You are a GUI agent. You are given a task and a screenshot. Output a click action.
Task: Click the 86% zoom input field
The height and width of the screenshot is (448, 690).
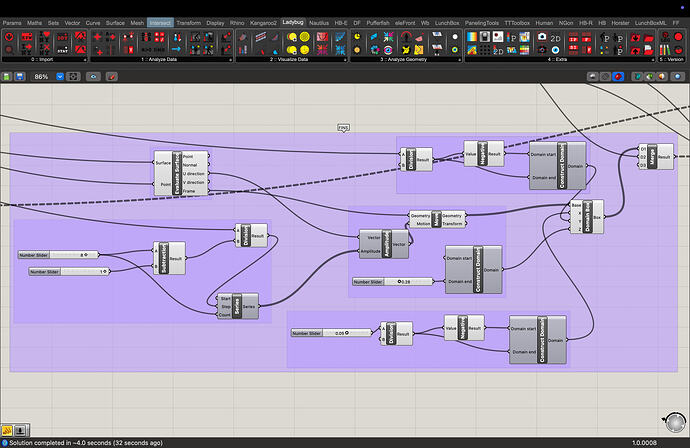click(42, 77)
